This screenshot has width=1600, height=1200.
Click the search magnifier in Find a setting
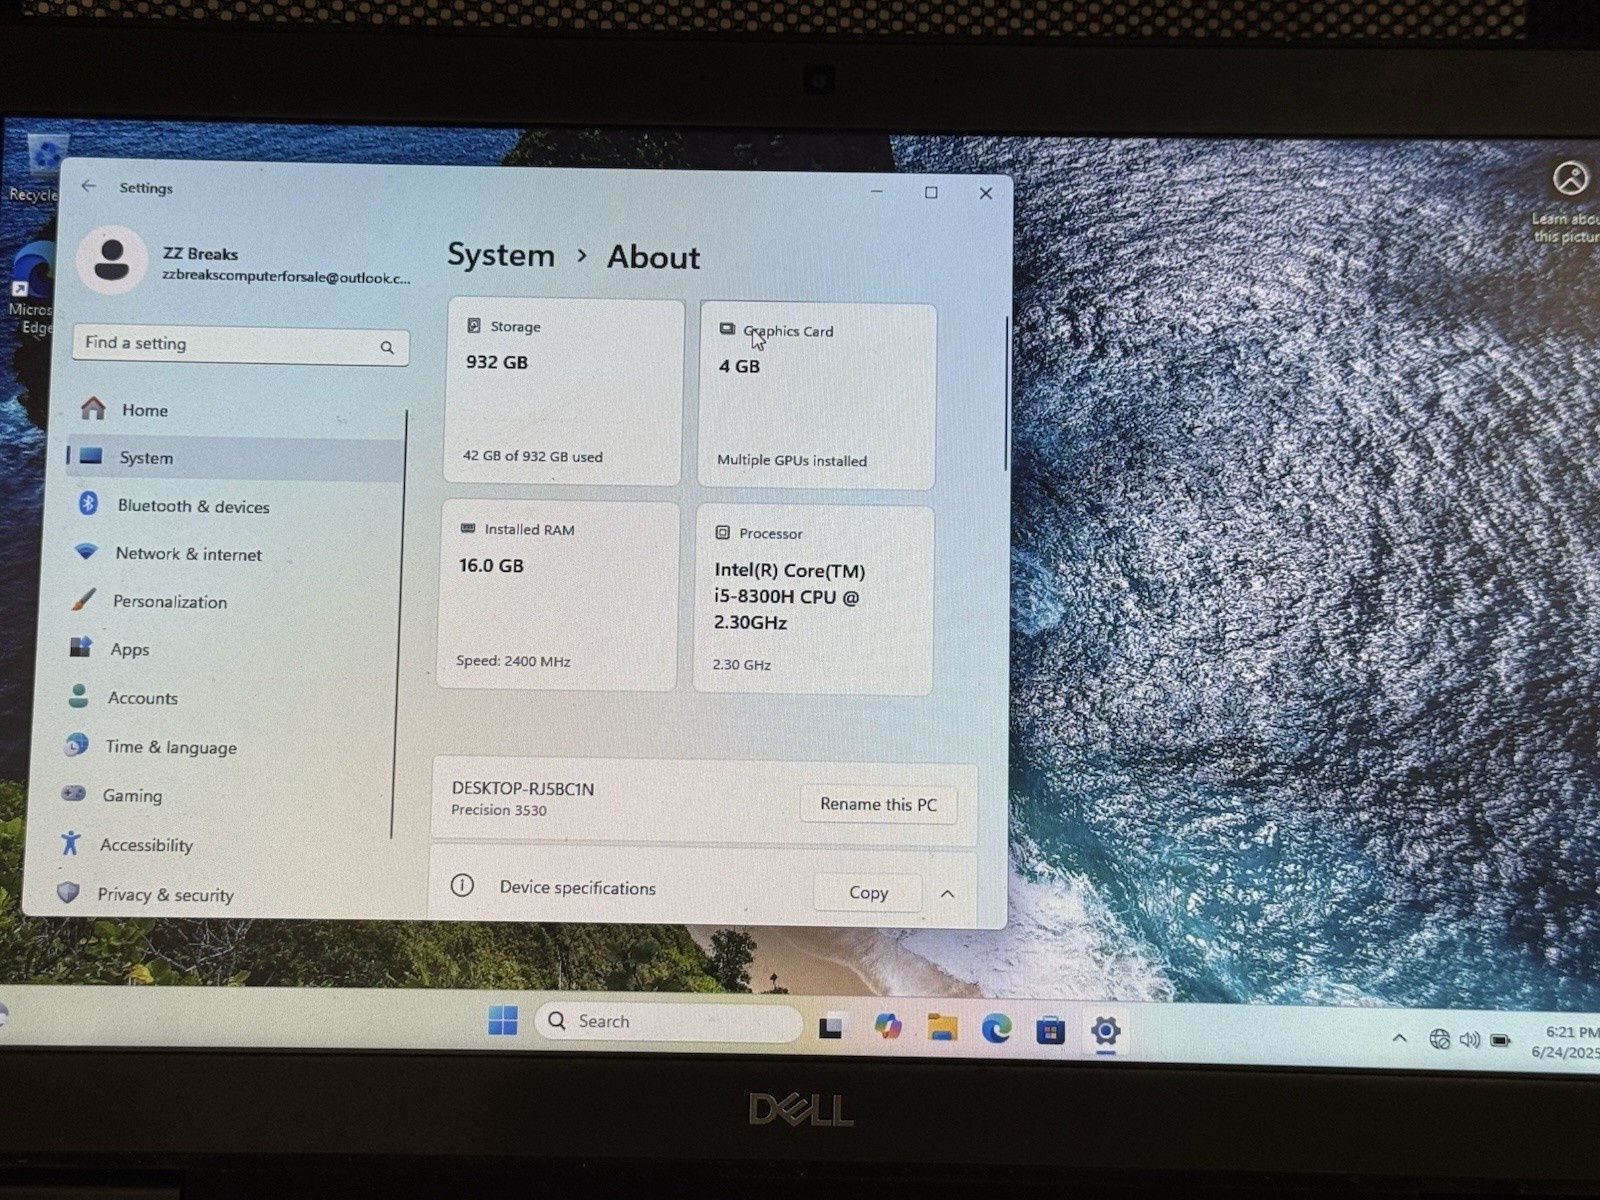pyautogui.click(x=387, y=347)
